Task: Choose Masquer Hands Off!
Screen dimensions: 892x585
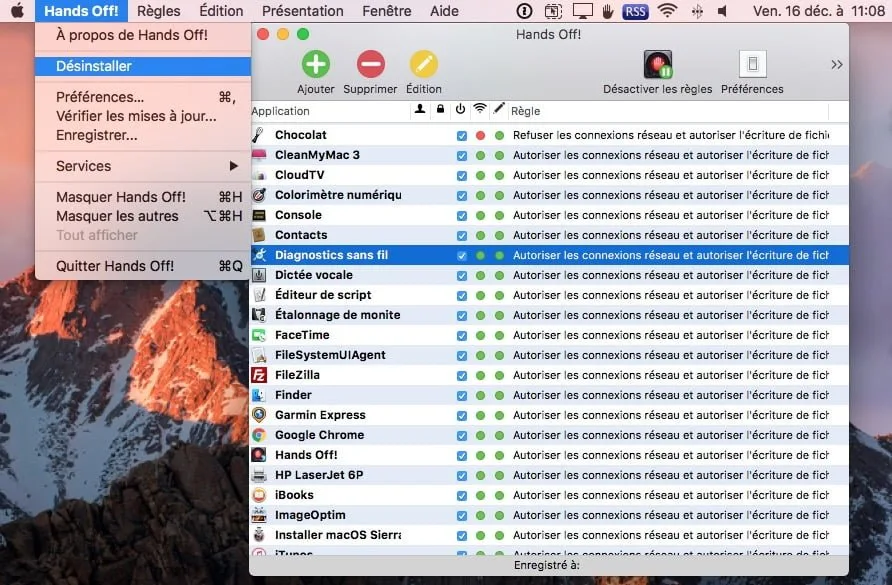Action: [x=143, y=197]
